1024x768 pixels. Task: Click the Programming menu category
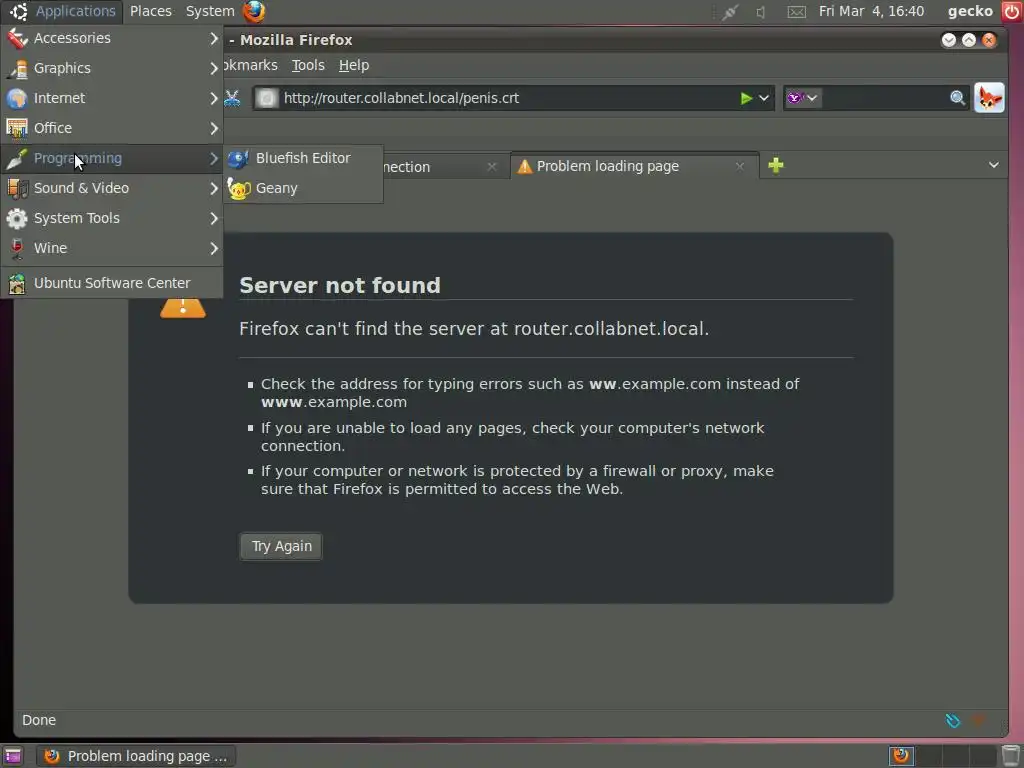click(x=112, y=158)
